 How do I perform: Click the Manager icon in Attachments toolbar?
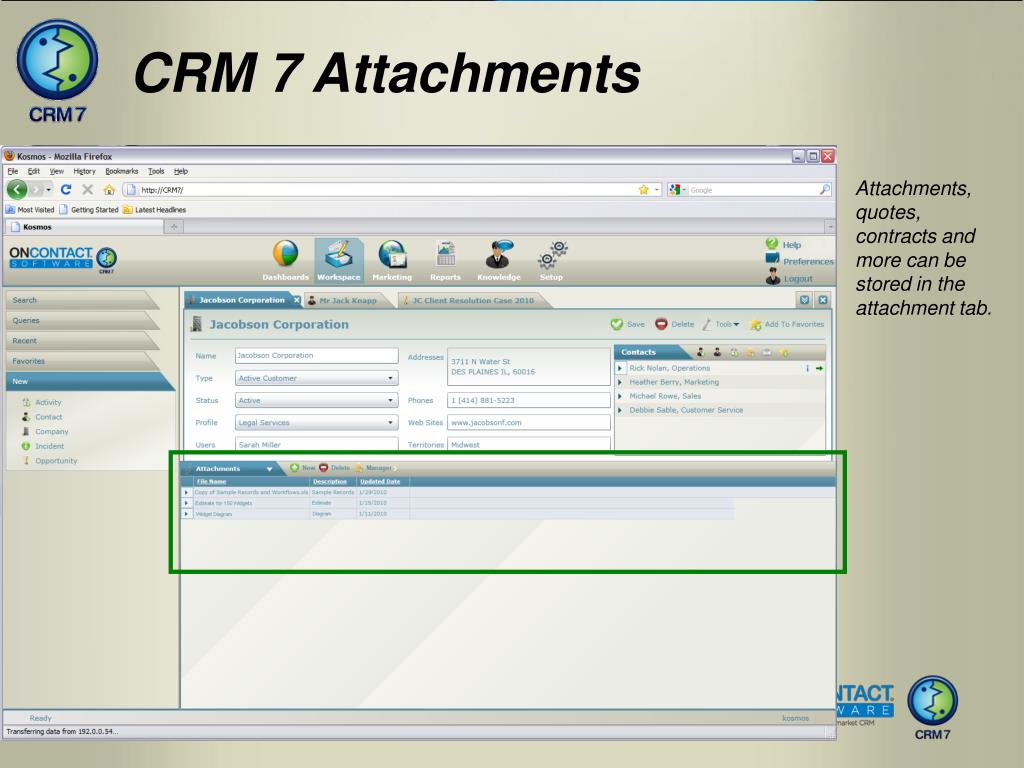coord(359,468)
